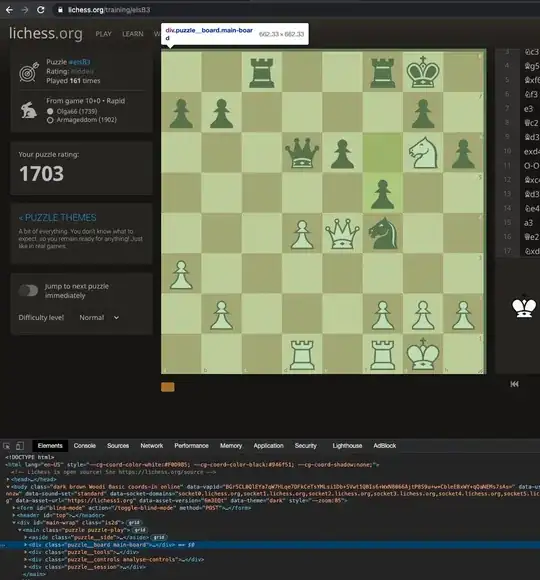The width and height of the screenshot is (540, 580).
Task: Expand the blind-mode form node
Action: click(14, 508)
